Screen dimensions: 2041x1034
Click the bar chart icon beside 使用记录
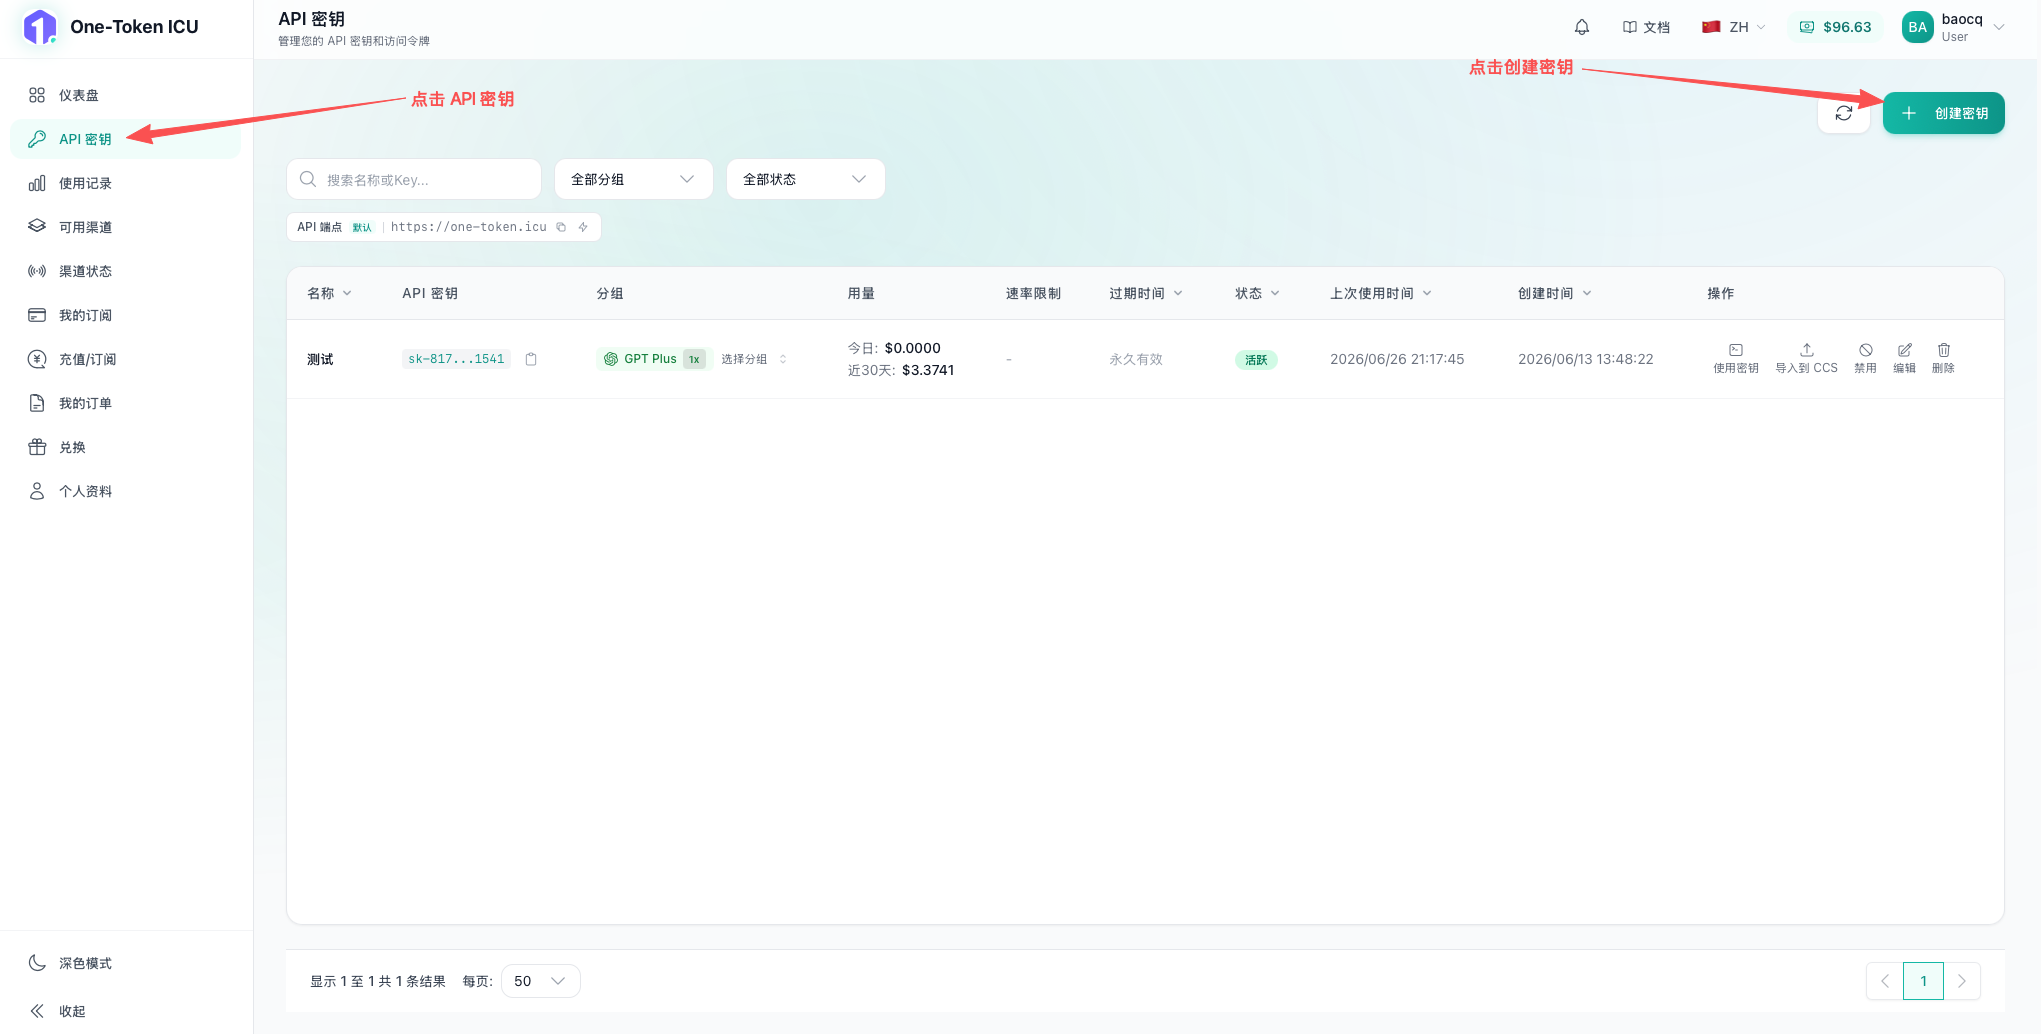point(37,183)
